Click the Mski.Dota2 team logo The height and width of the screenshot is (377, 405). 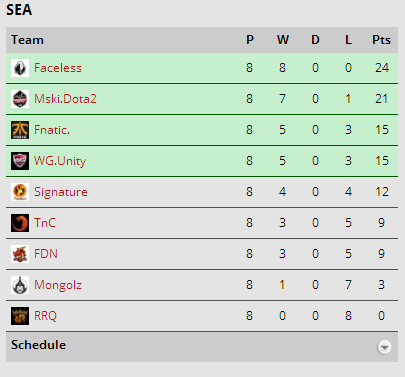click(20, 99)
